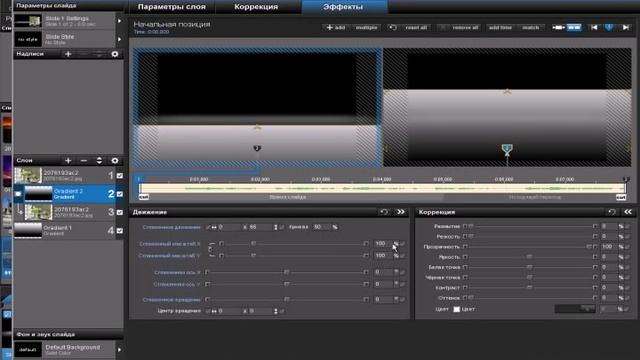
Task: Add a new layer with Слои plus
Action: 68,160
